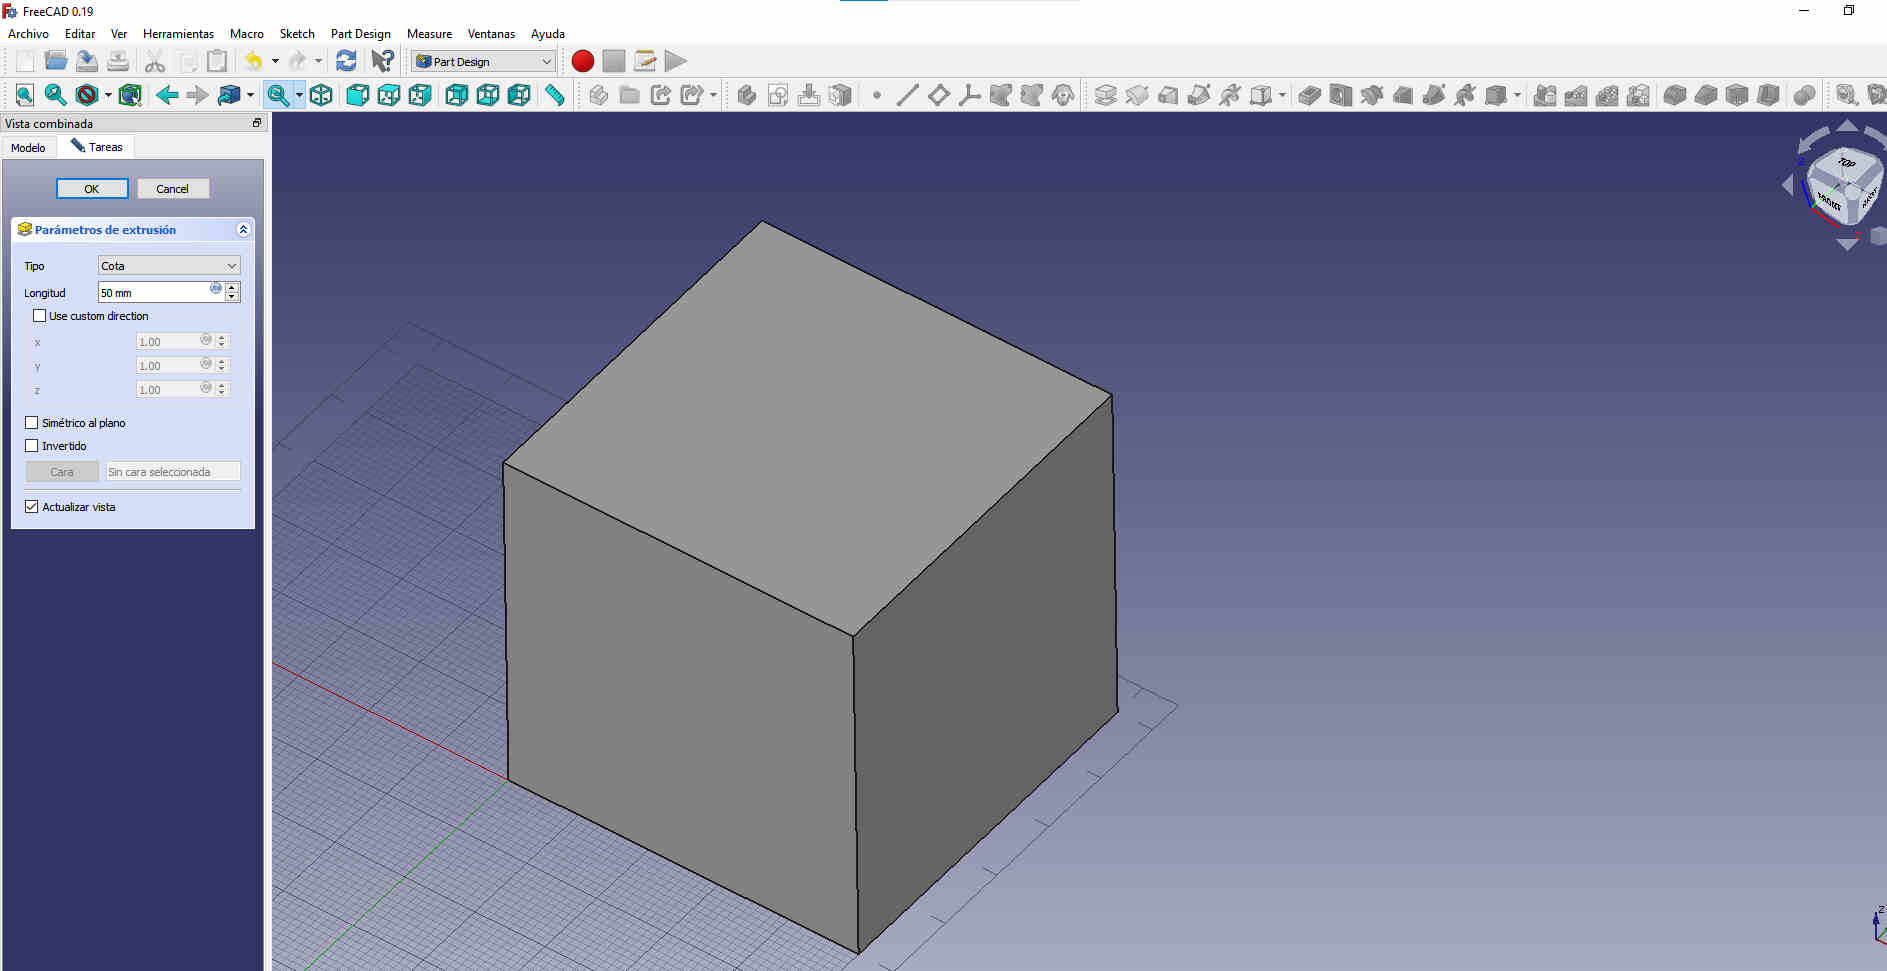The height and width of the screenshot is (971, 1887).
Task: Click the Cancel button
Action: [x=172, y=189]
